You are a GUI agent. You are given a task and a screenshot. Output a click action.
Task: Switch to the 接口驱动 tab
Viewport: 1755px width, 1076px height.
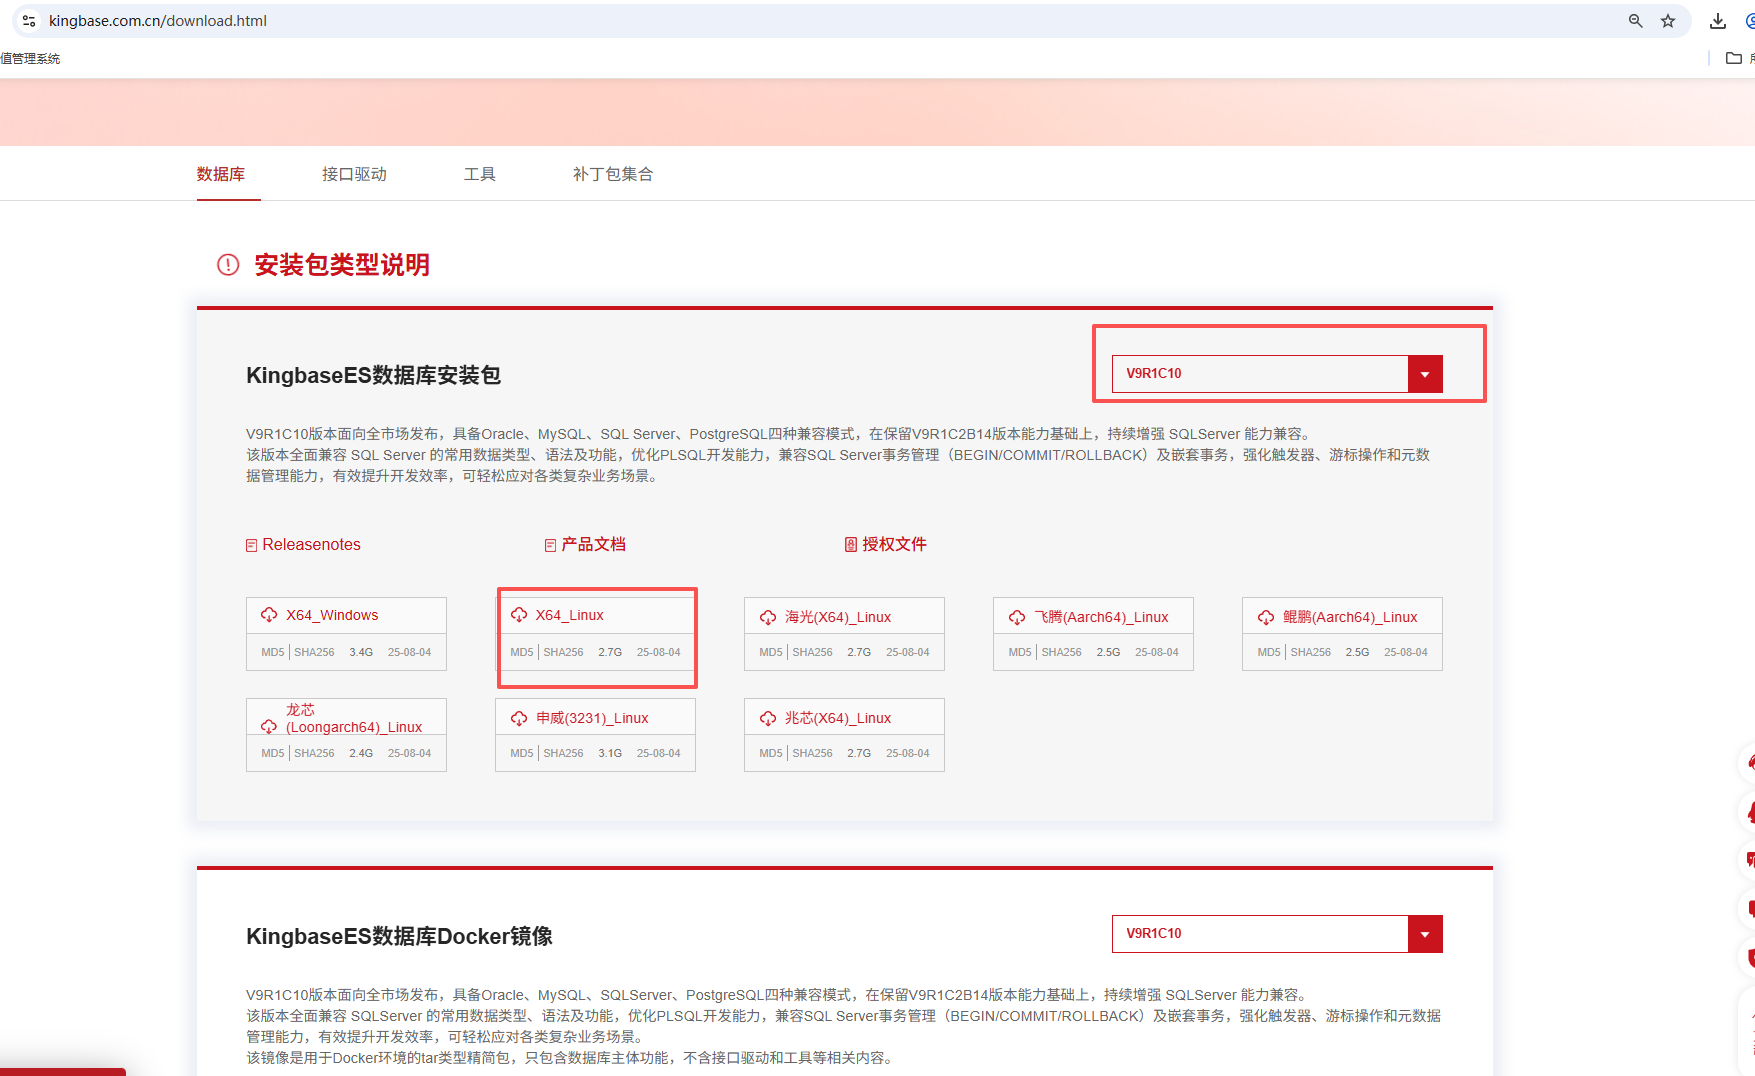[354, 174]
